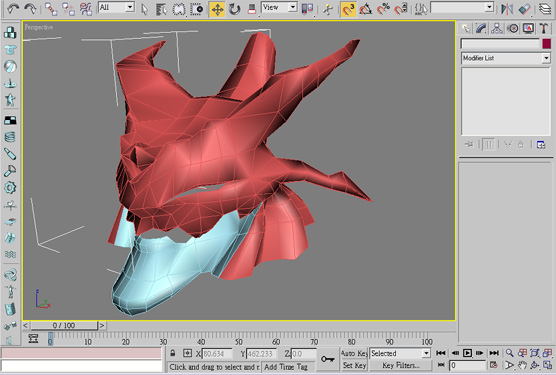Toggle the Selection Lock padlock
The image size is (556, 375).
[173, 353]
